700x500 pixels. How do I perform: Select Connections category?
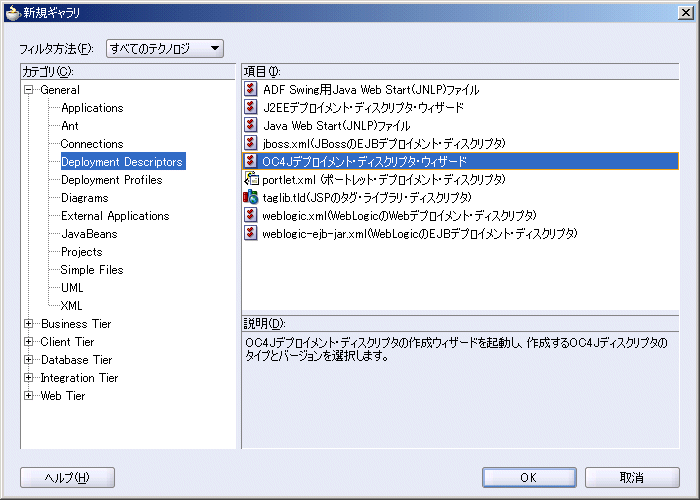92,144
